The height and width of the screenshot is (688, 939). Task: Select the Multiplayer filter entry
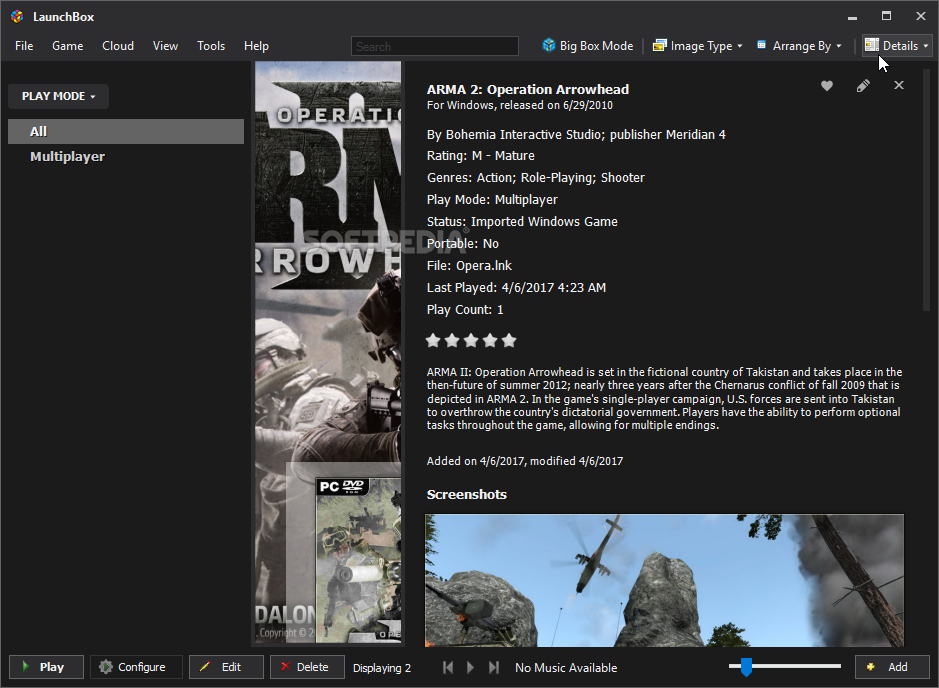point(126,157)
